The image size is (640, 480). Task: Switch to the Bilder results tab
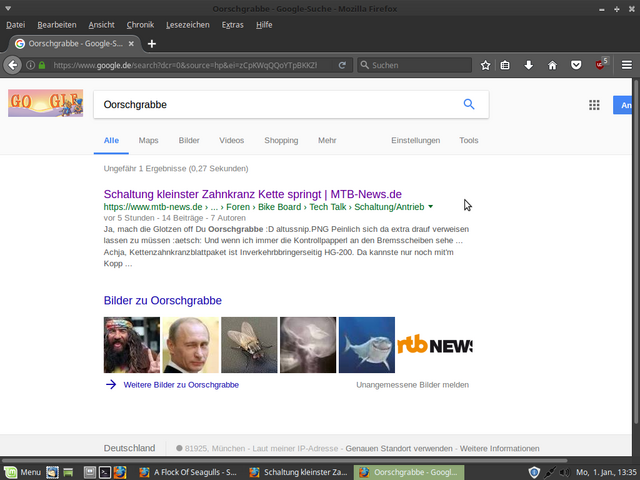click(189, 140)
